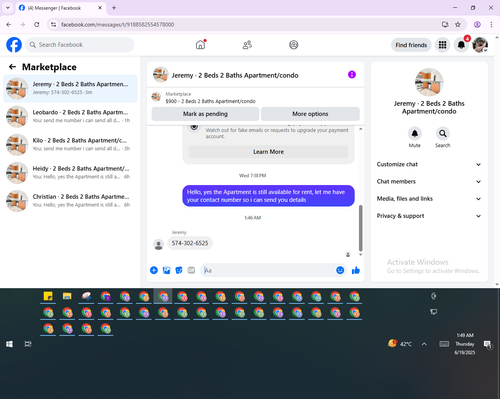Viewport: 500px width, 399px height.
Task: Open File Explorer taskbar icon
Action: [67, 296]
